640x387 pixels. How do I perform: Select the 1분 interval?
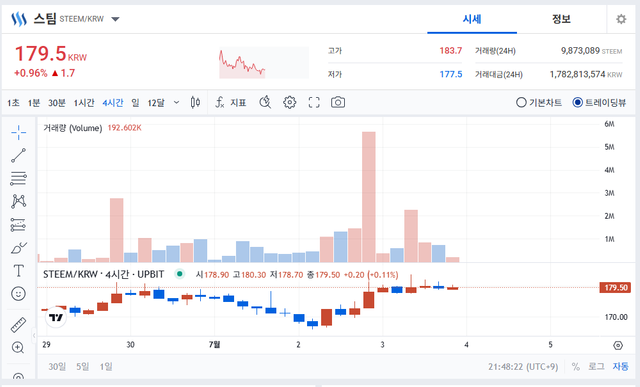[34, 102]
